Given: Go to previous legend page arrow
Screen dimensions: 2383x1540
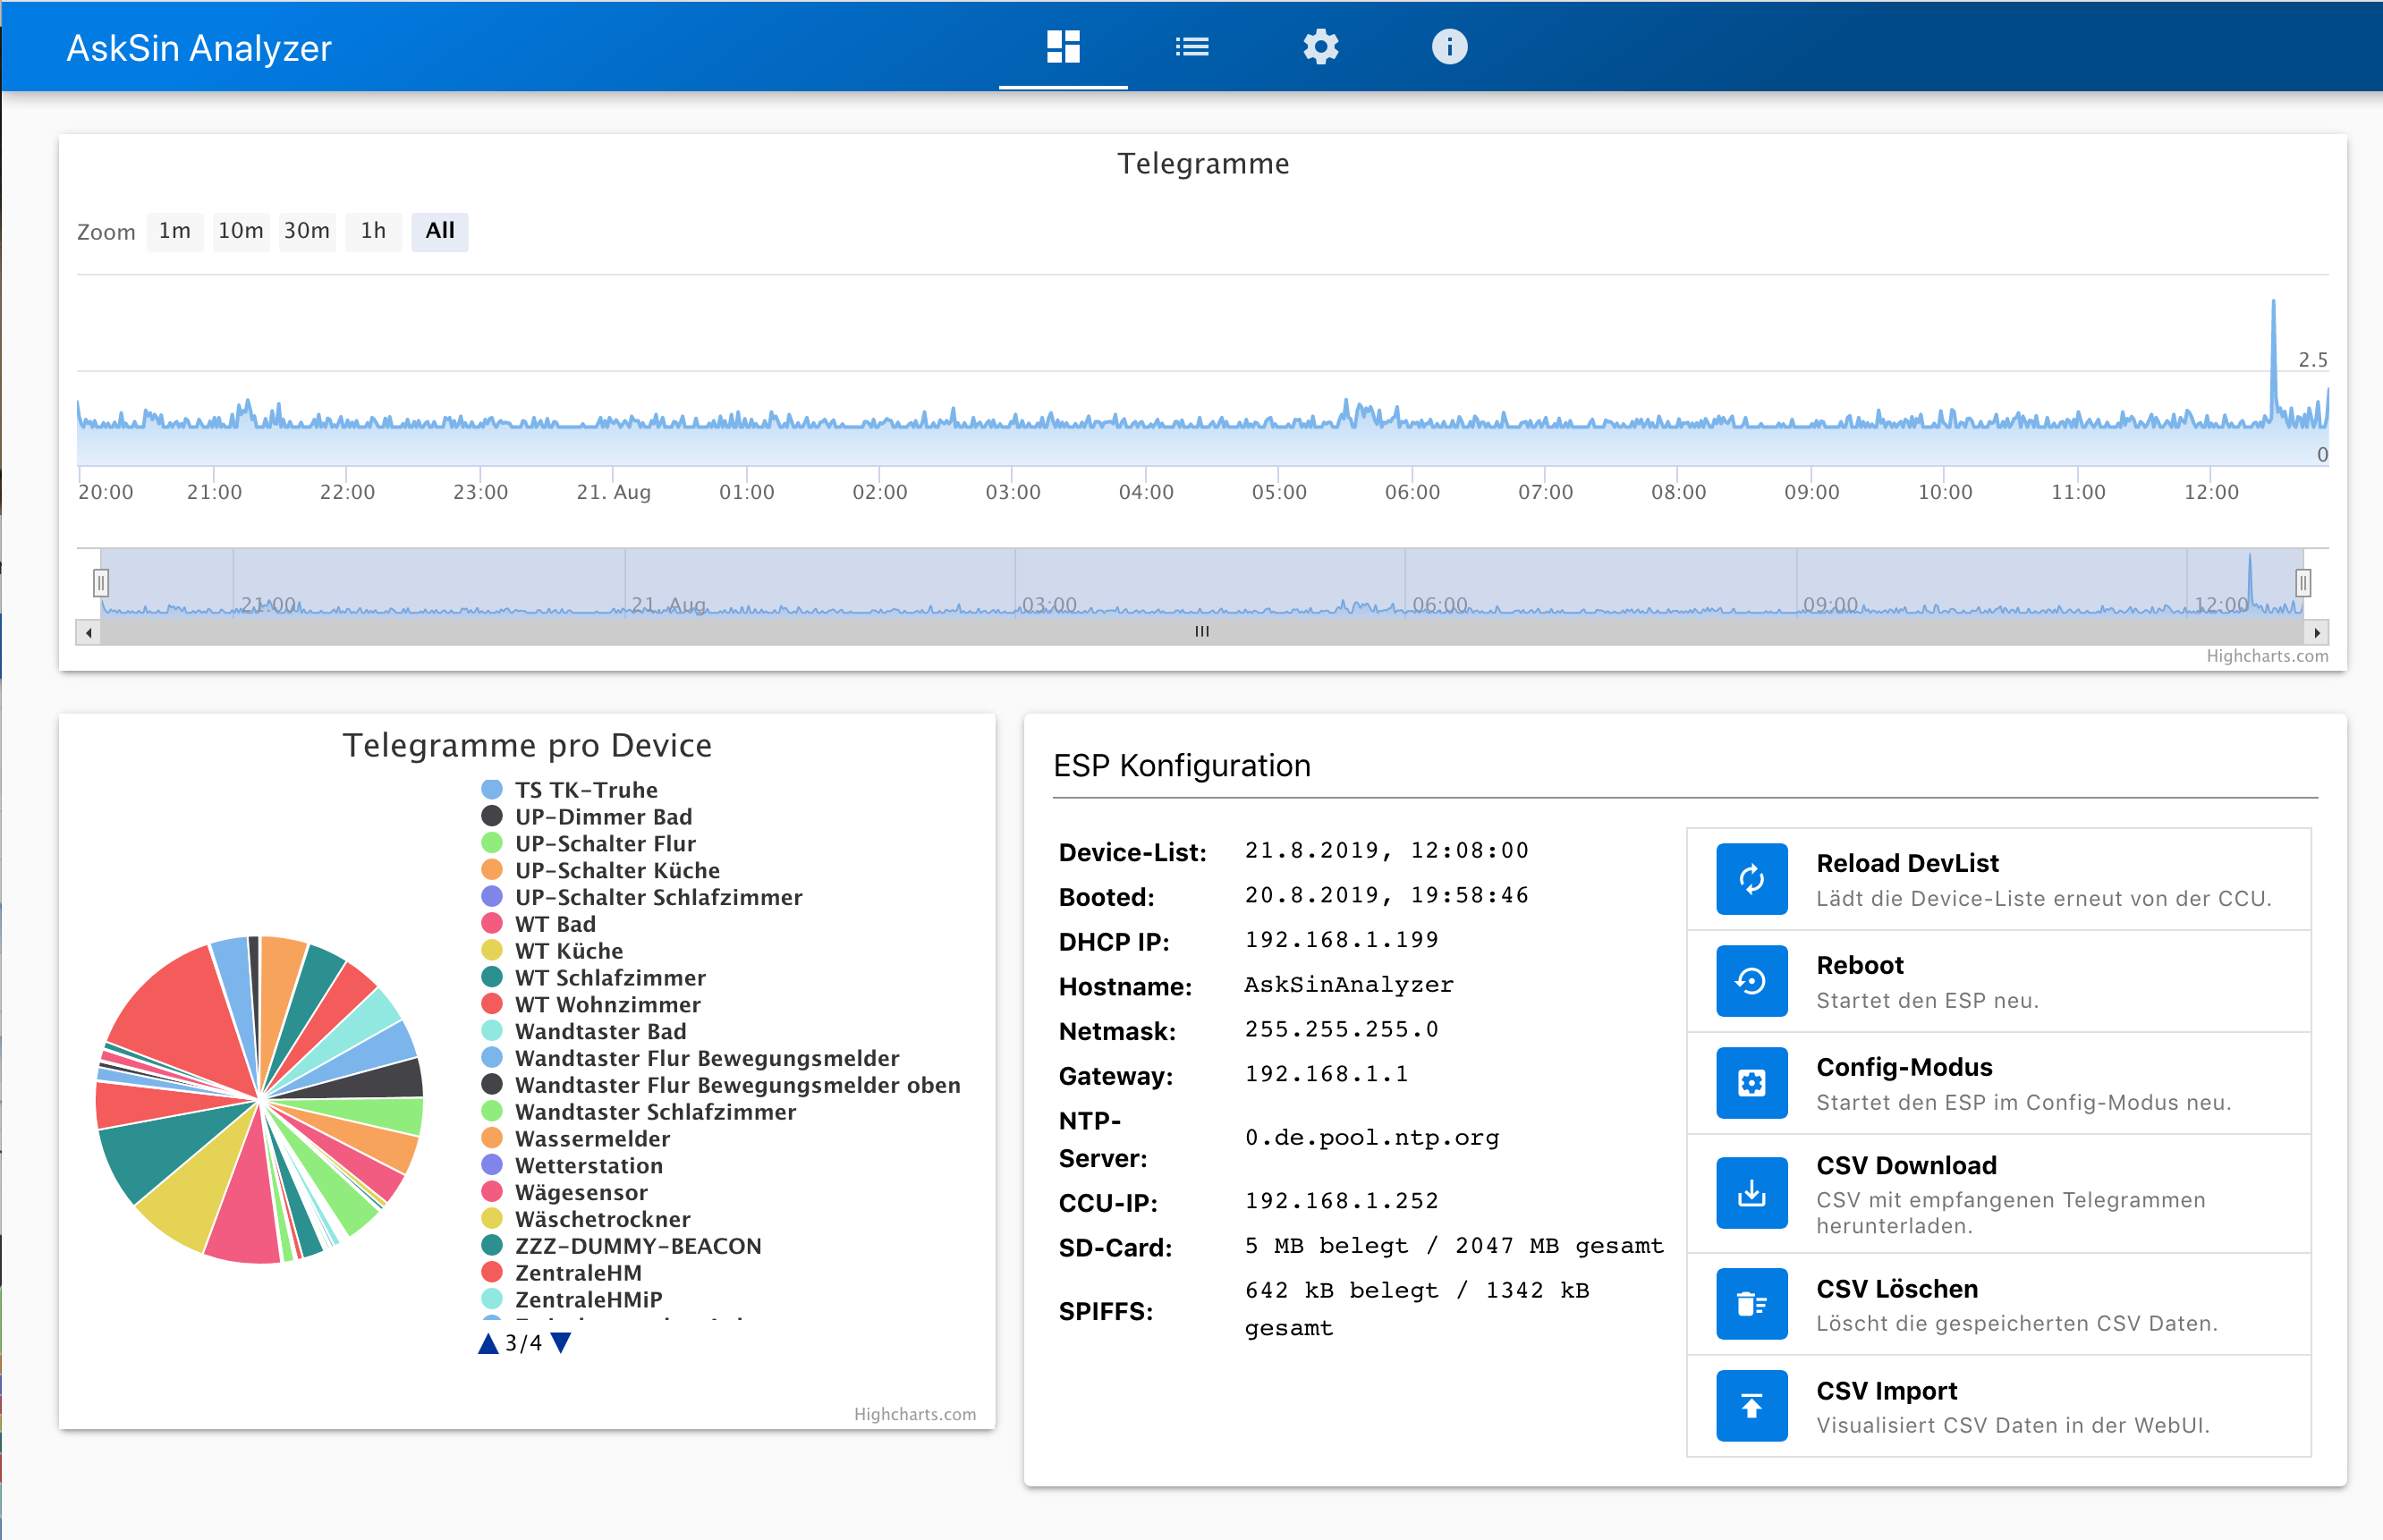Looking at the screenshot, I should click(488, 1343).
